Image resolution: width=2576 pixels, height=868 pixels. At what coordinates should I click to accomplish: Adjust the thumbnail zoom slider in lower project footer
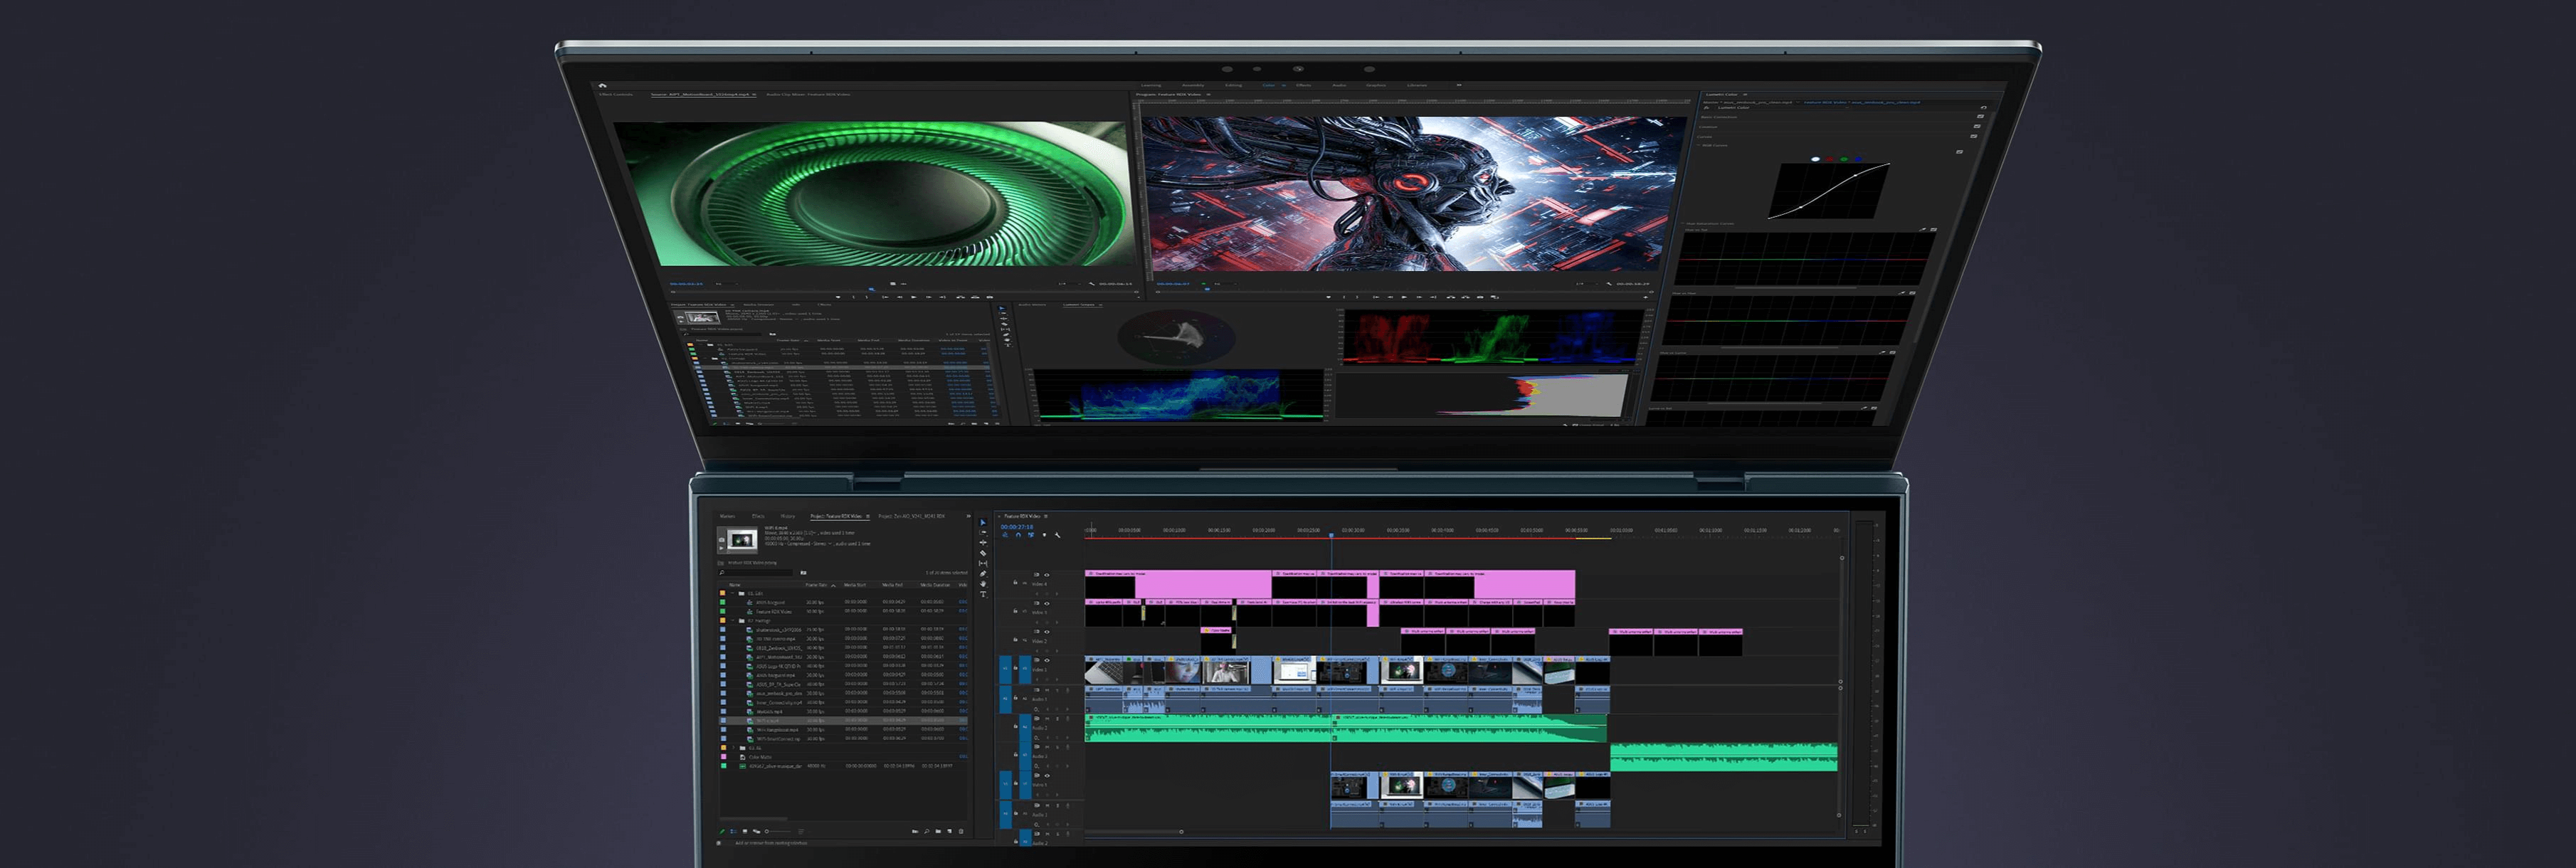[x=779, y=832]
